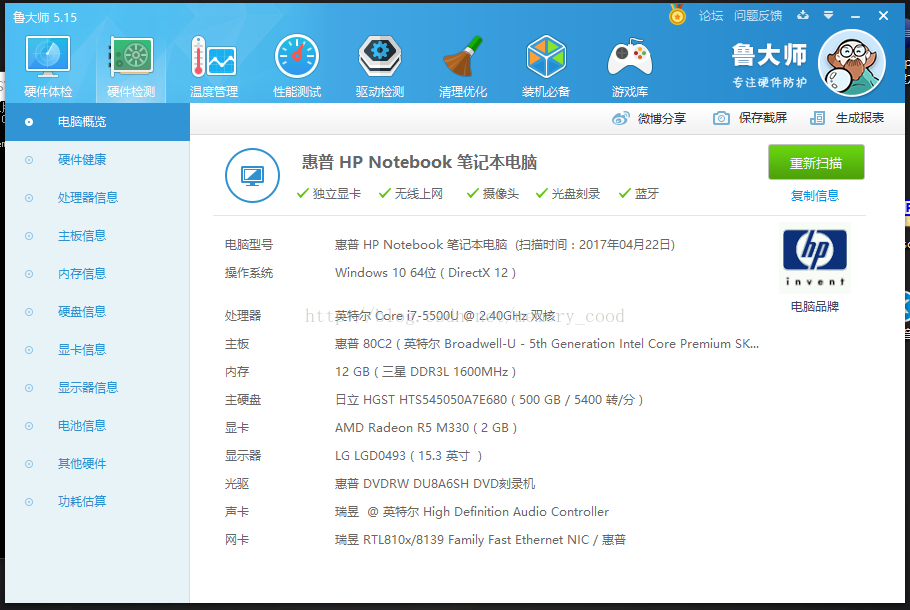Open 温度管理 temperature management icon

click(x=214, y=57)
